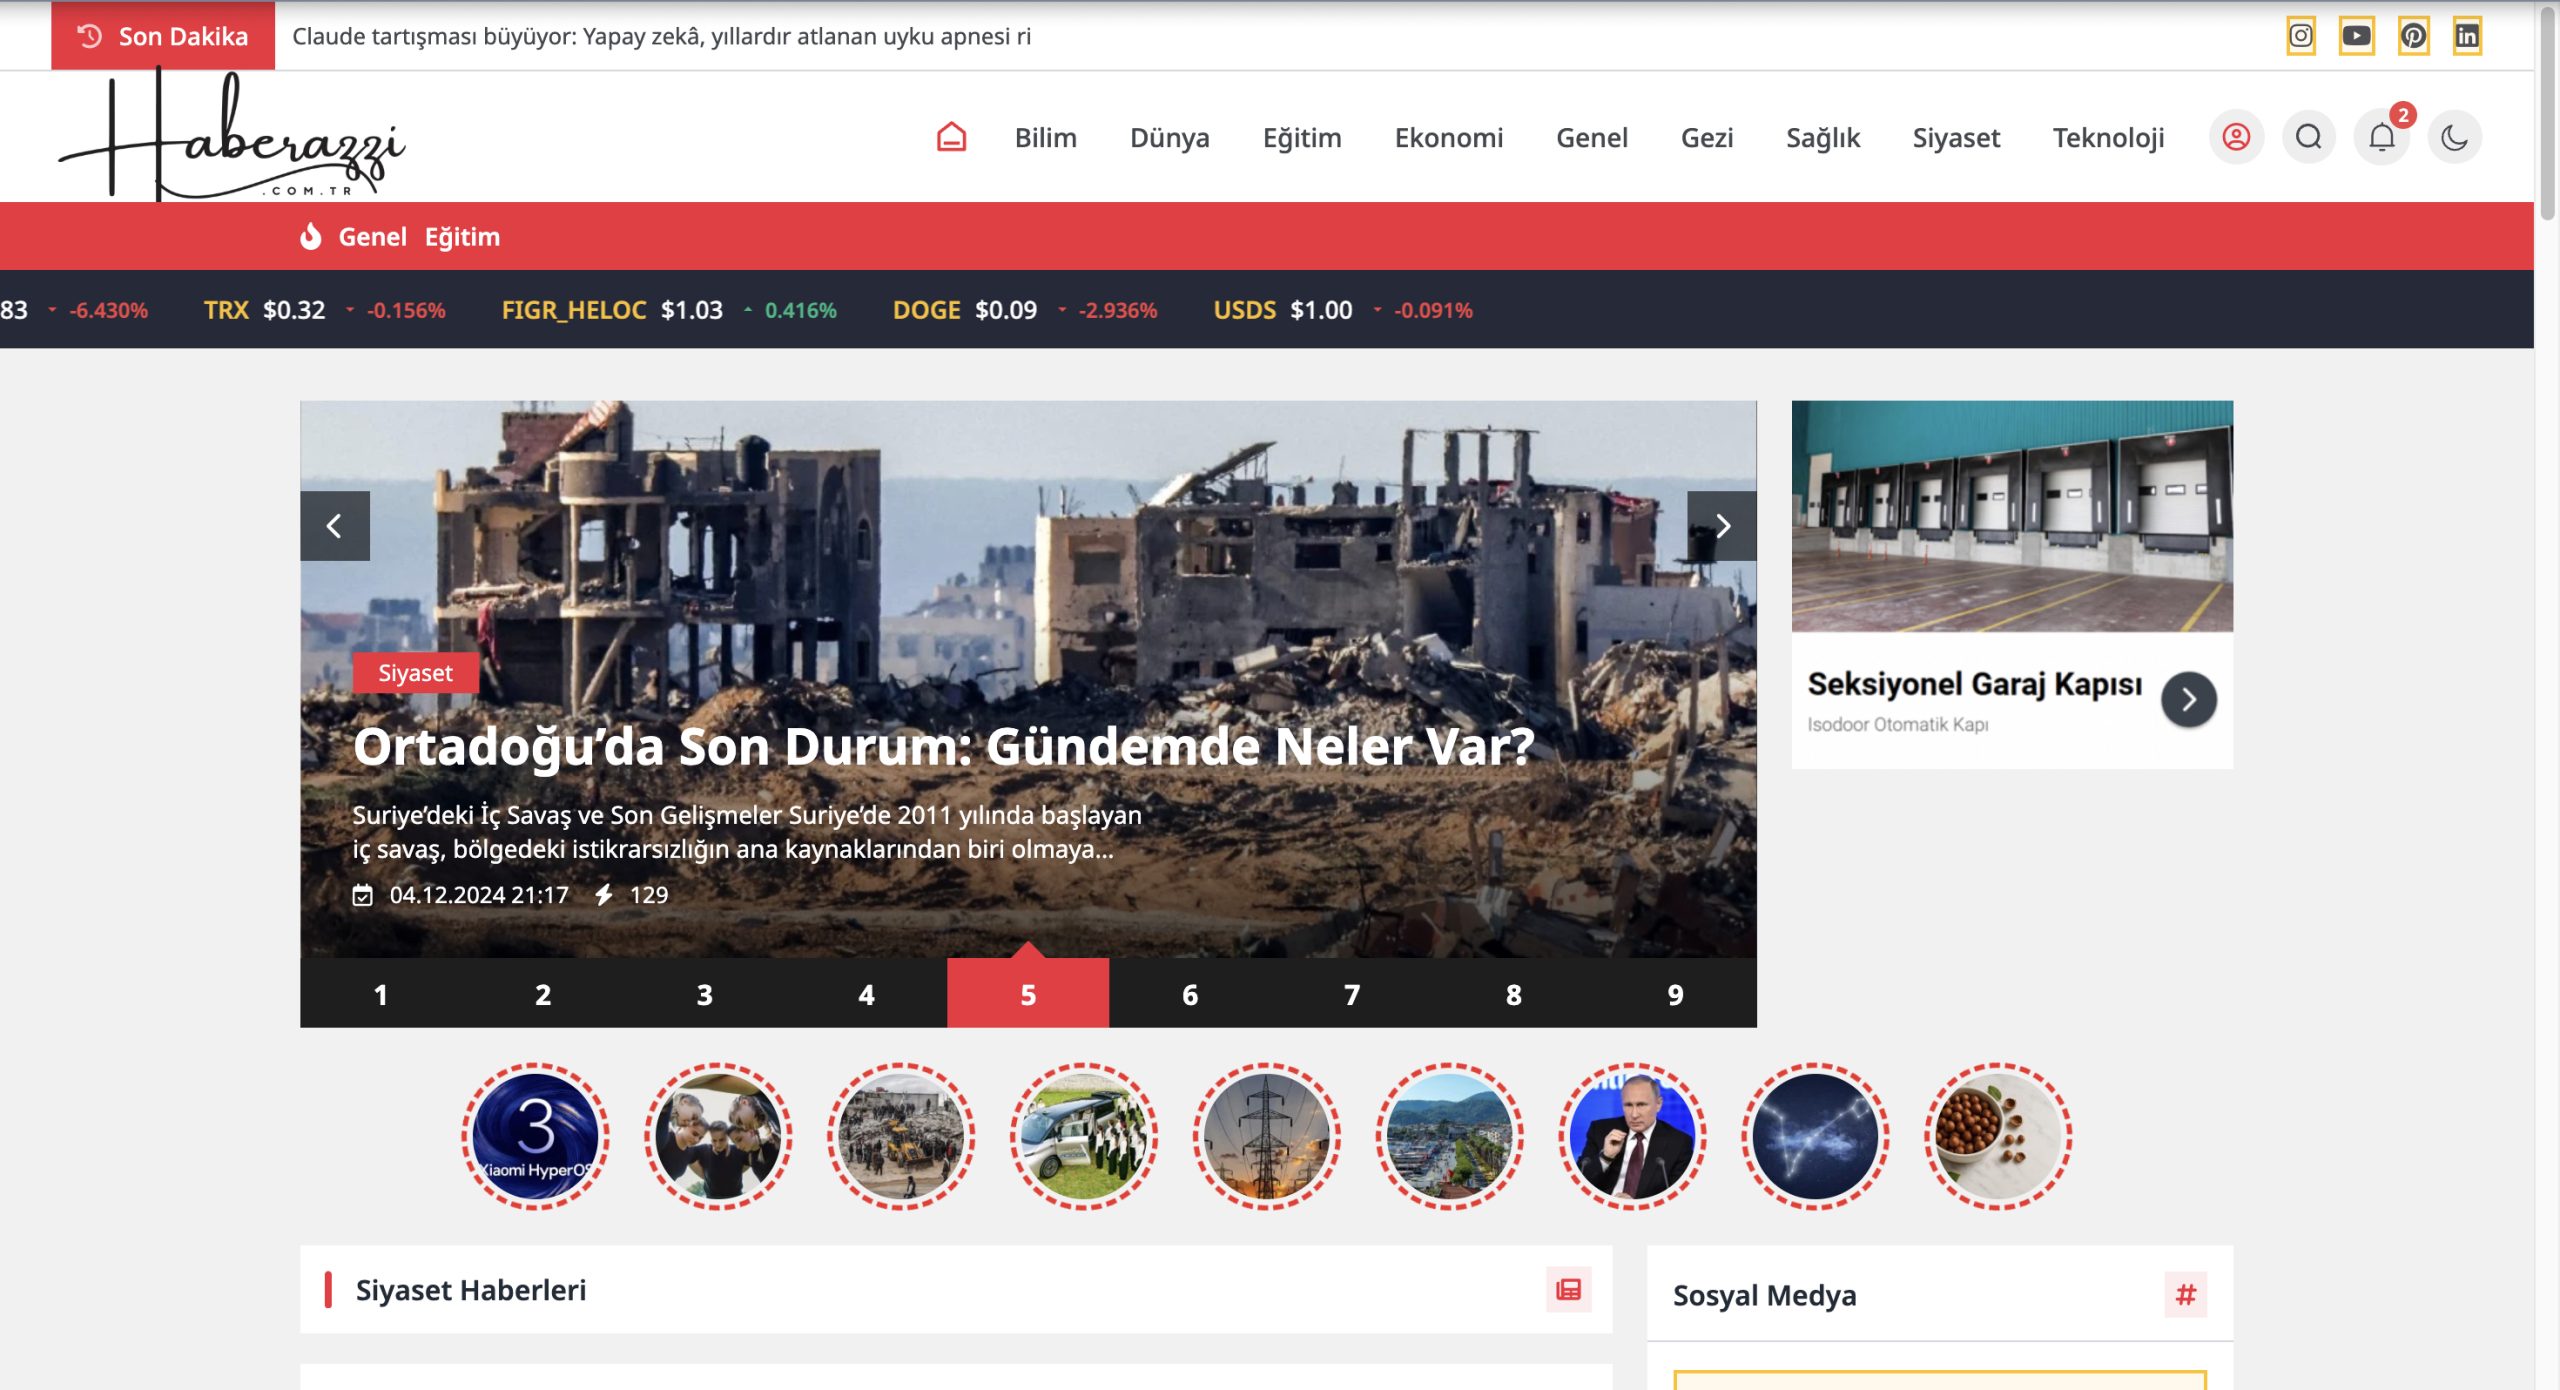The height and width of the screenshot is (1390, 2560).
Task: Open the search magnifier icon
Action: [2309, 137]
